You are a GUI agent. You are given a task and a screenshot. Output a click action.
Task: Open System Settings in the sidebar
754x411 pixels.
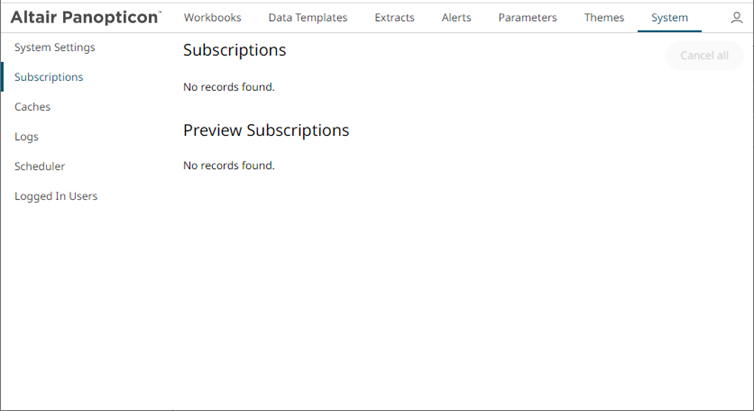[x=55, y=47]
